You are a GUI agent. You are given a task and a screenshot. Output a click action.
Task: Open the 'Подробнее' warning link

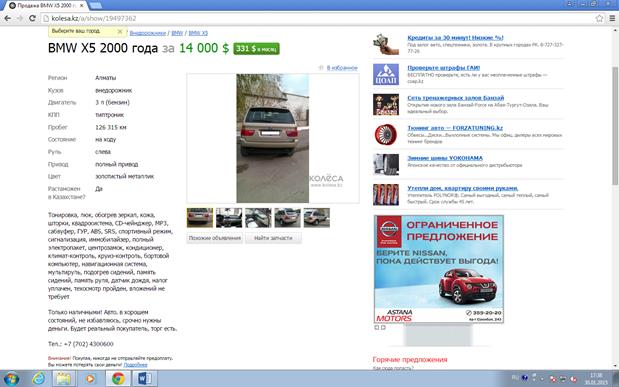click(135, 365)
